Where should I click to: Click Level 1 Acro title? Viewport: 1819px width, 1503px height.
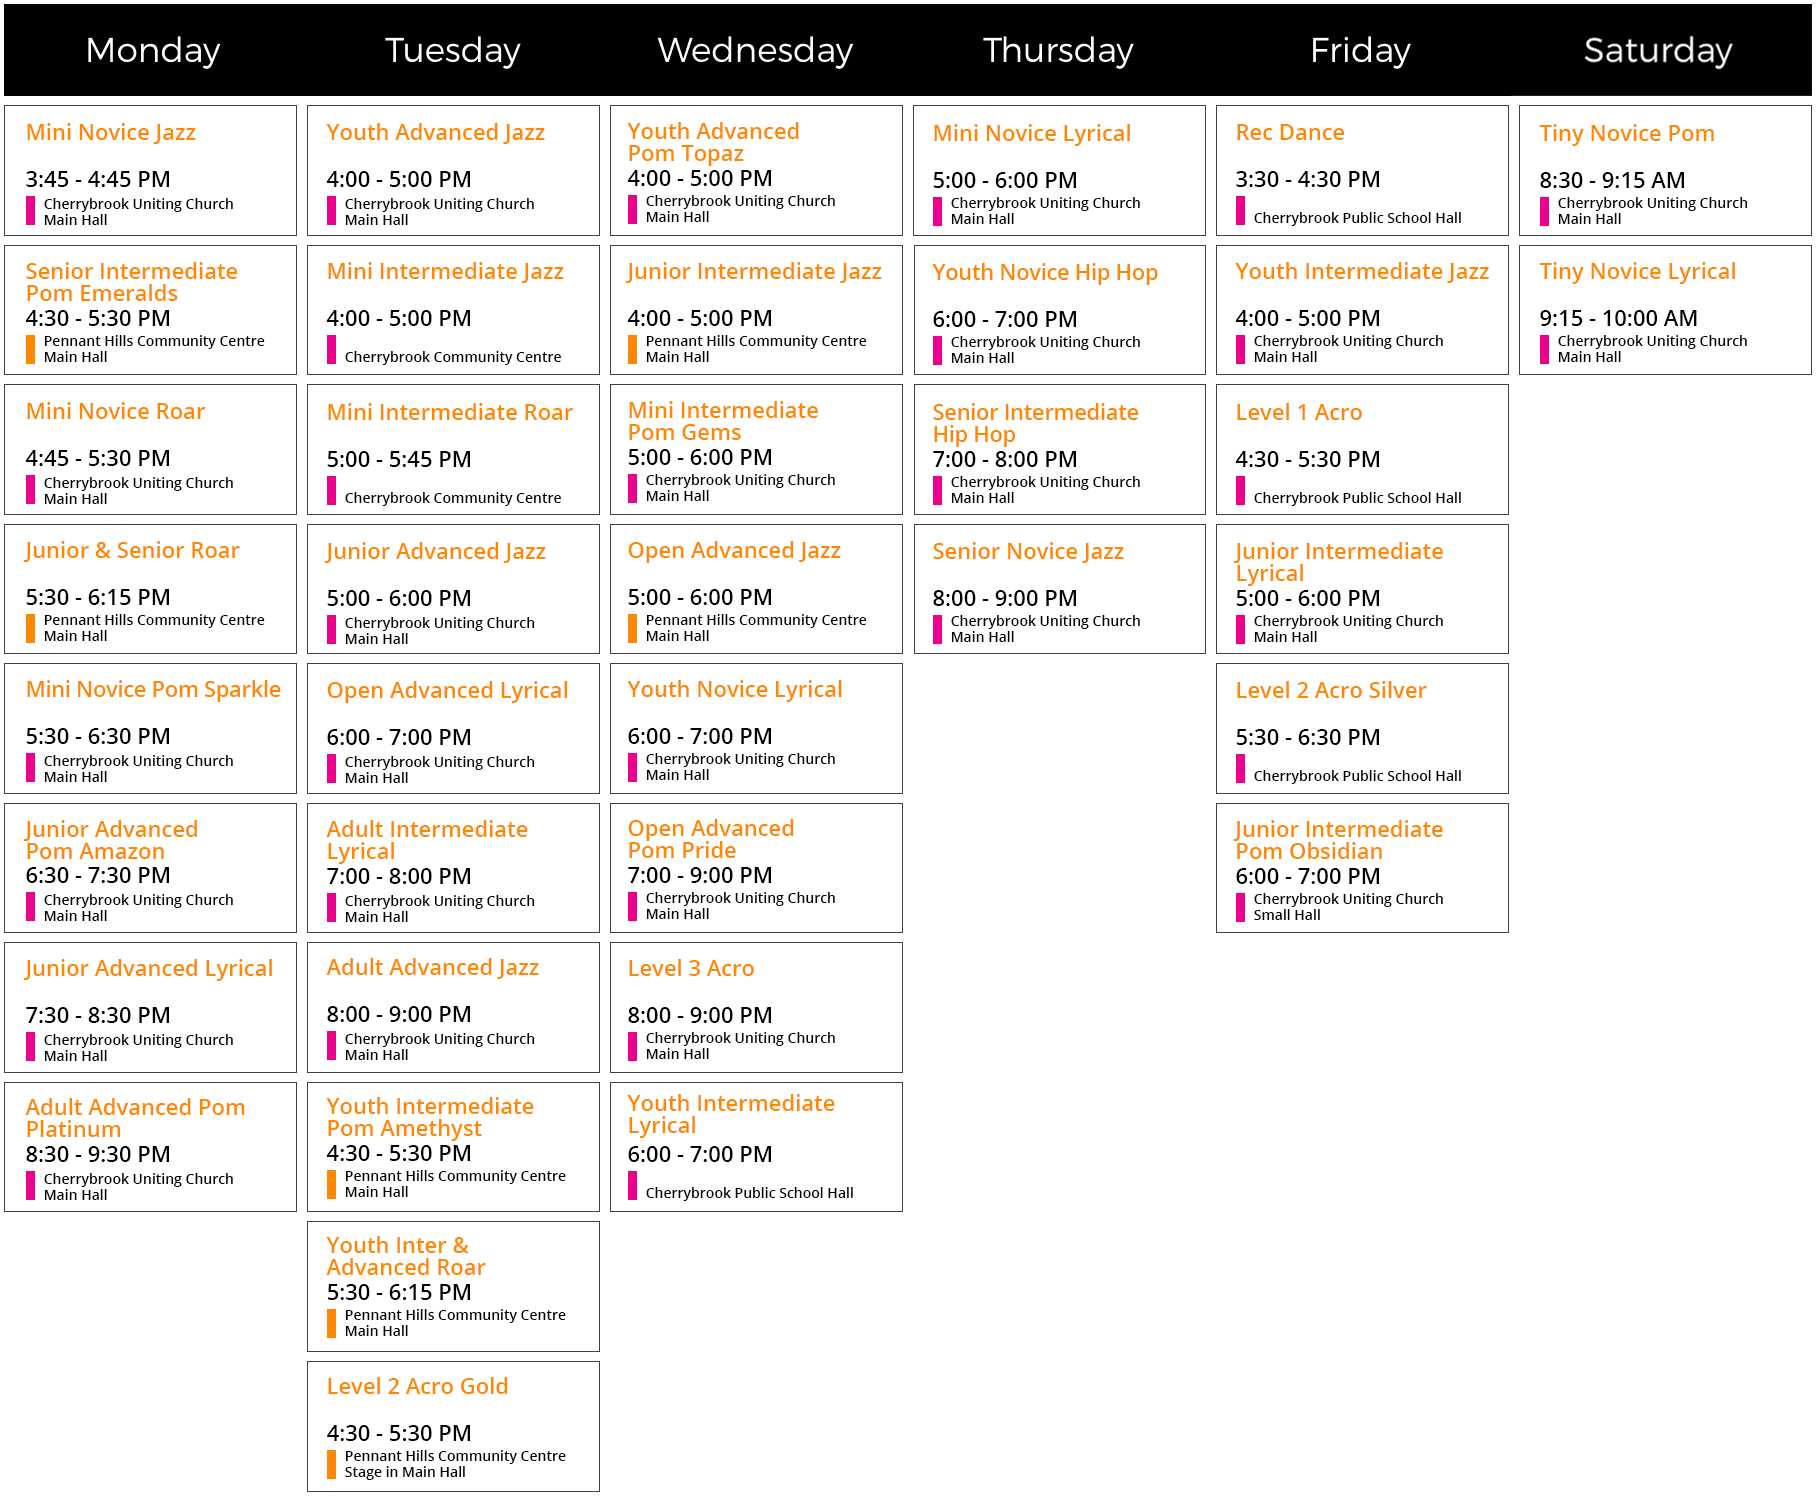(x=1298, y=412)
